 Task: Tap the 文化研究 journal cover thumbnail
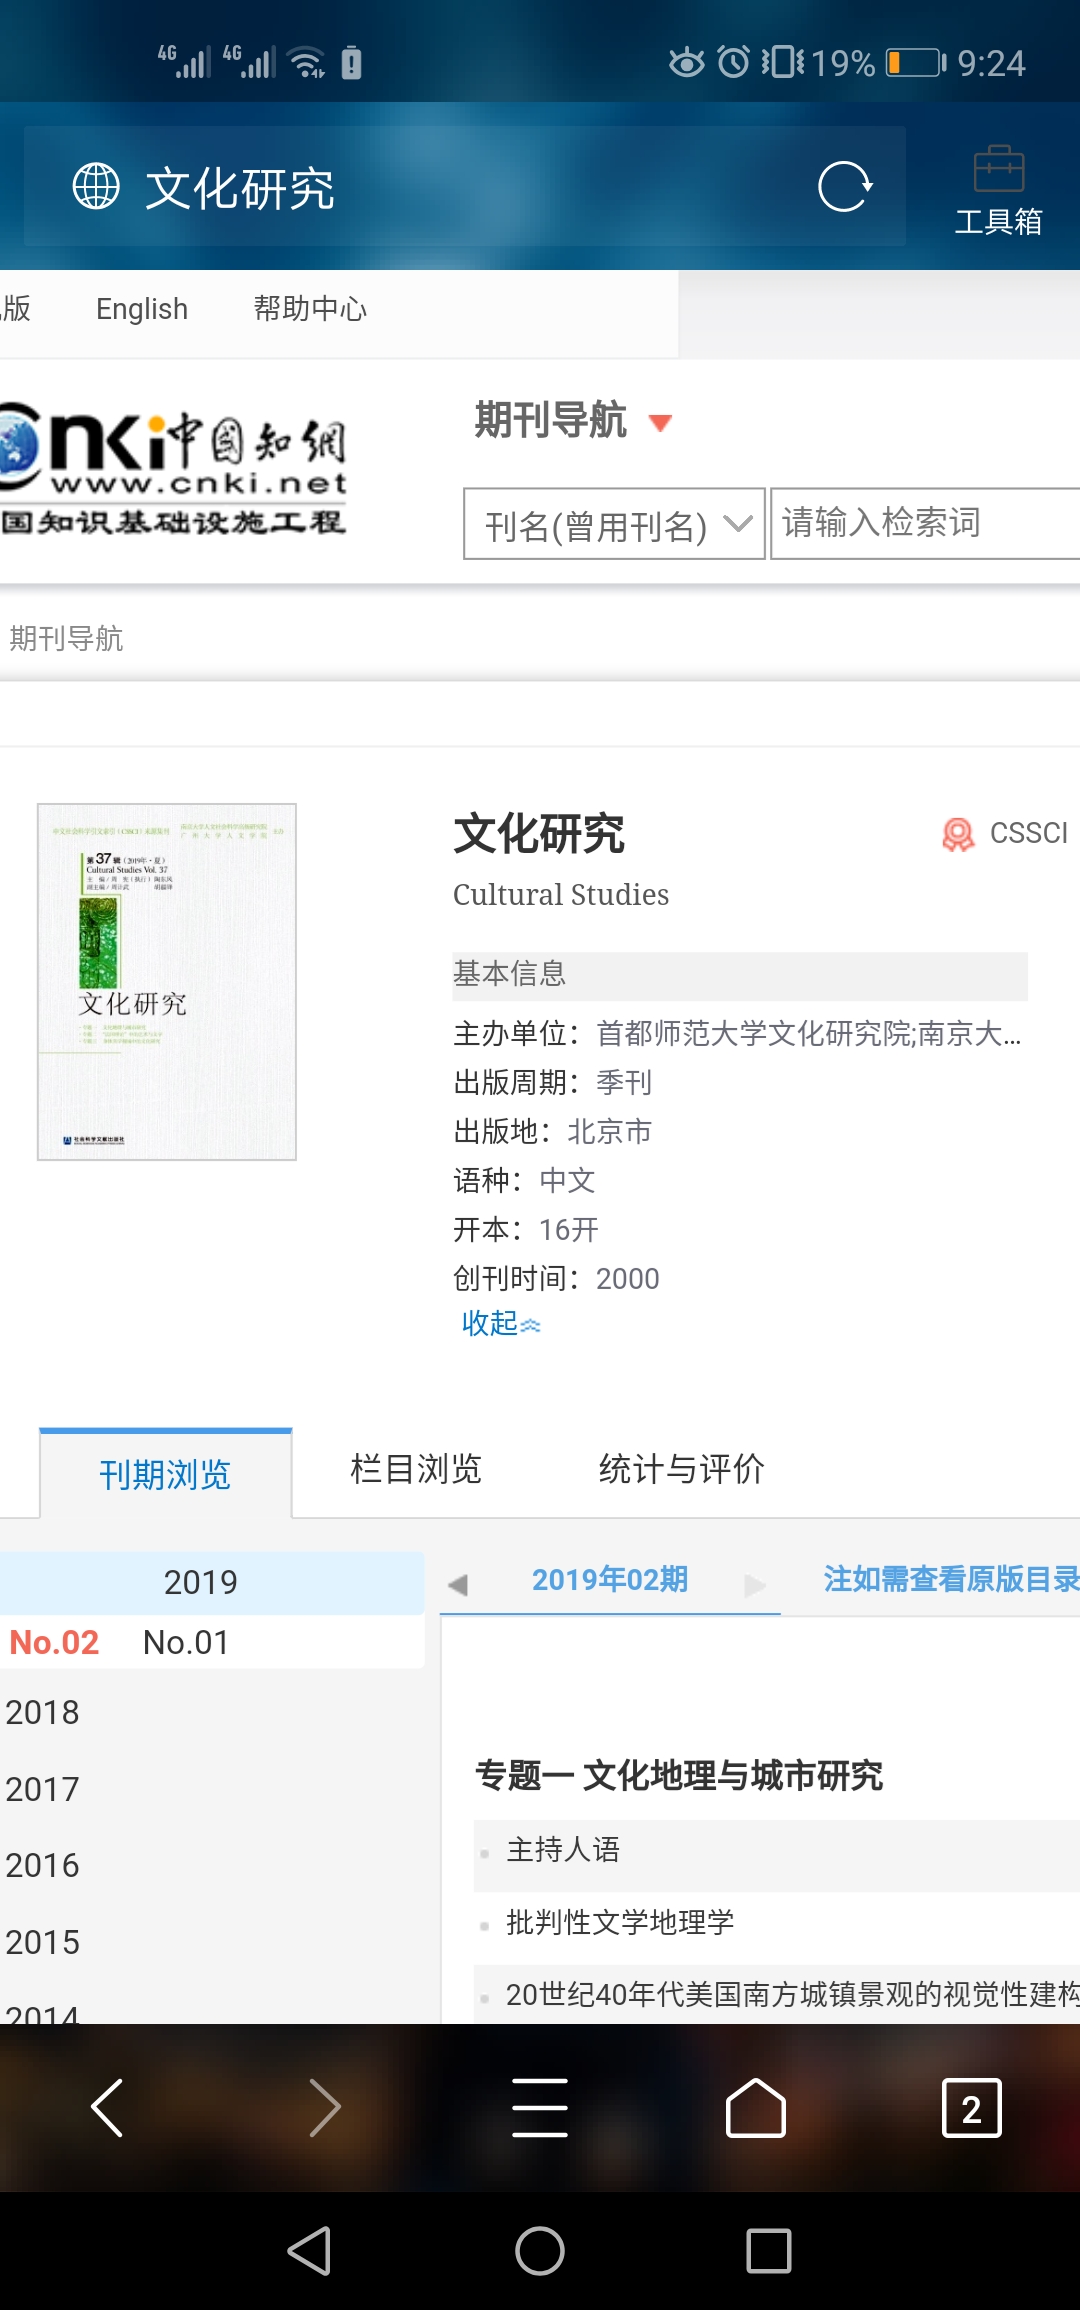(x=167, y=981)
